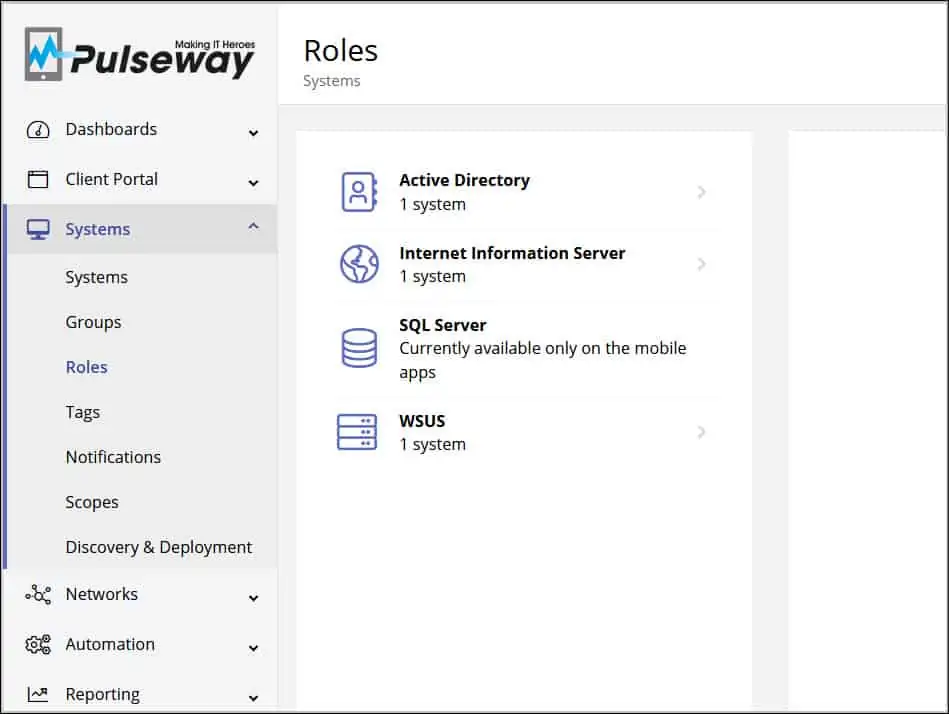Click the Systems monitor icon
The image size is (949, 714).
coord(38,229)
